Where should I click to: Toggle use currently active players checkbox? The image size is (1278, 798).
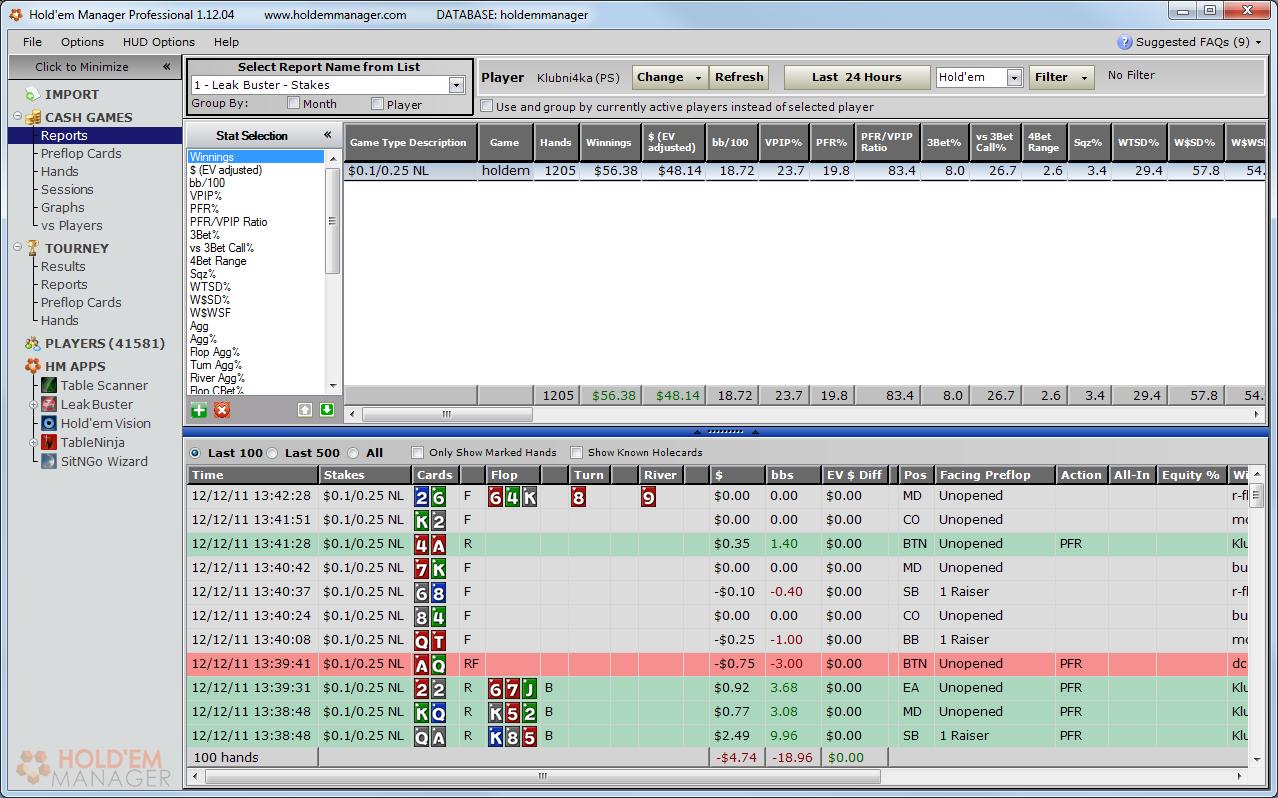click(486, 106)
